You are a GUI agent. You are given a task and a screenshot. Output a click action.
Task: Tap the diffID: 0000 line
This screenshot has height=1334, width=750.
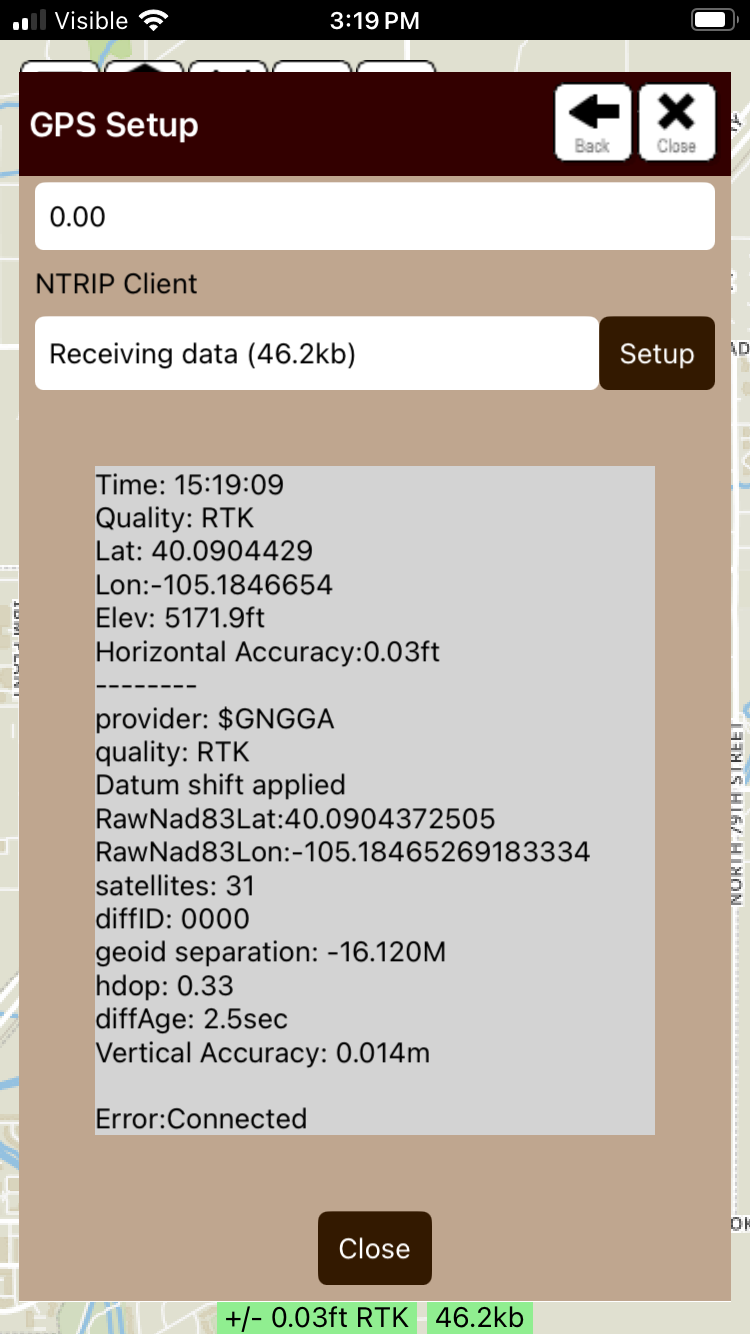[x=173, y=919]
